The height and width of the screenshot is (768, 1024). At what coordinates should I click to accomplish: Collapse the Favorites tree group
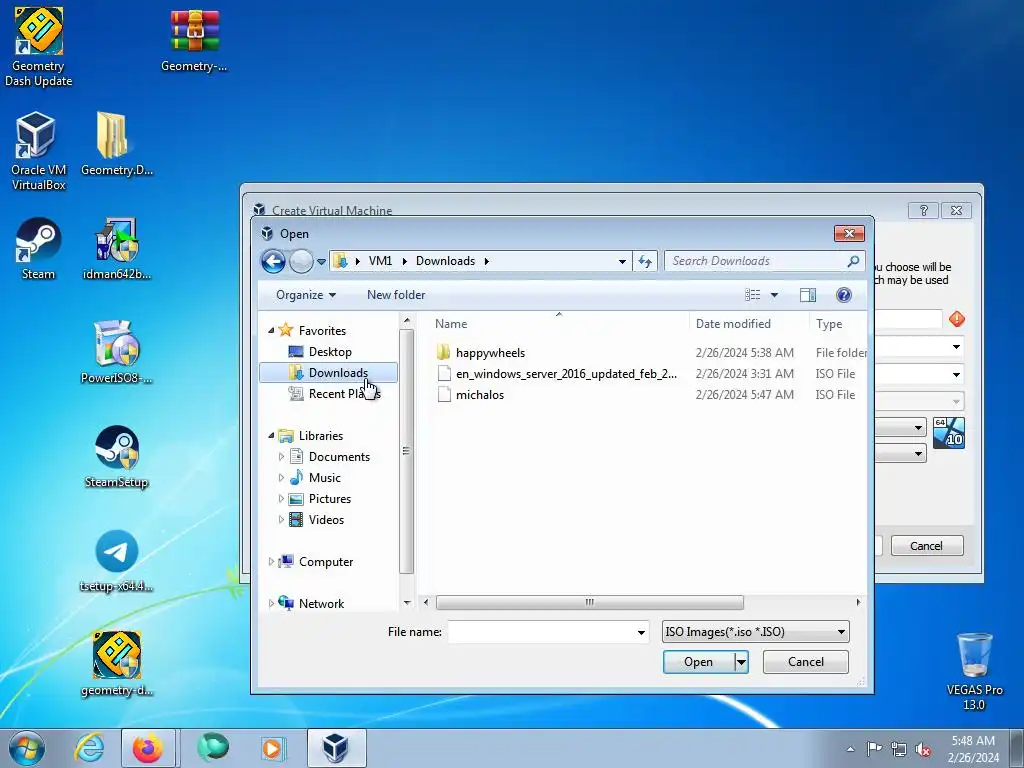pos(271,330)
